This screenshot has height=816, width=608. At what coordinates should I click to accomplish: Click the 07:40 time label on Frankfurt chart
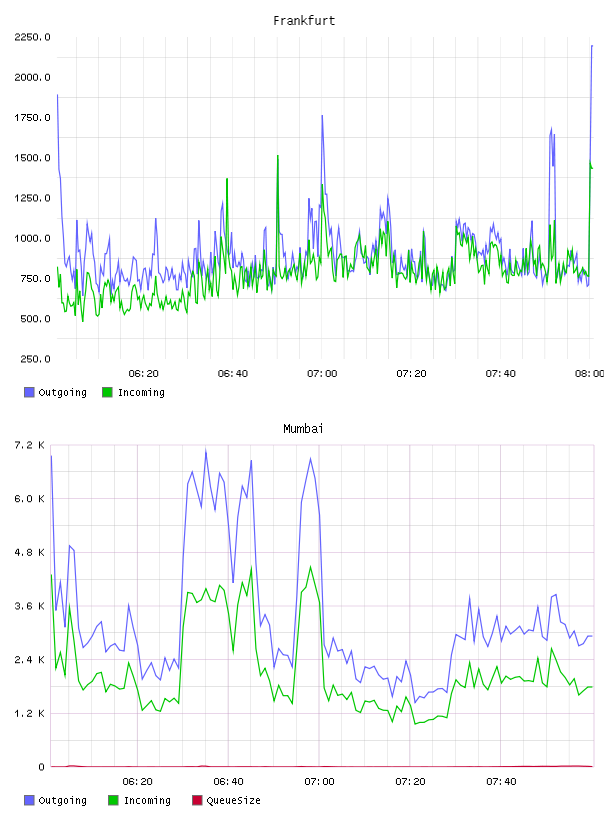[x=501, y=374]
